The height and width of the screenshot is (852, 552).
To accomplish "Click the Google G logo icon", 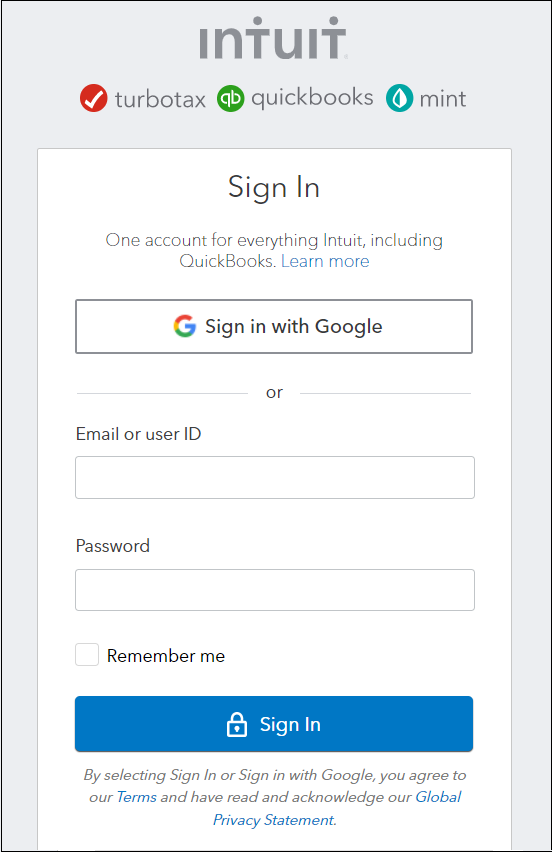I will [185, 326].
